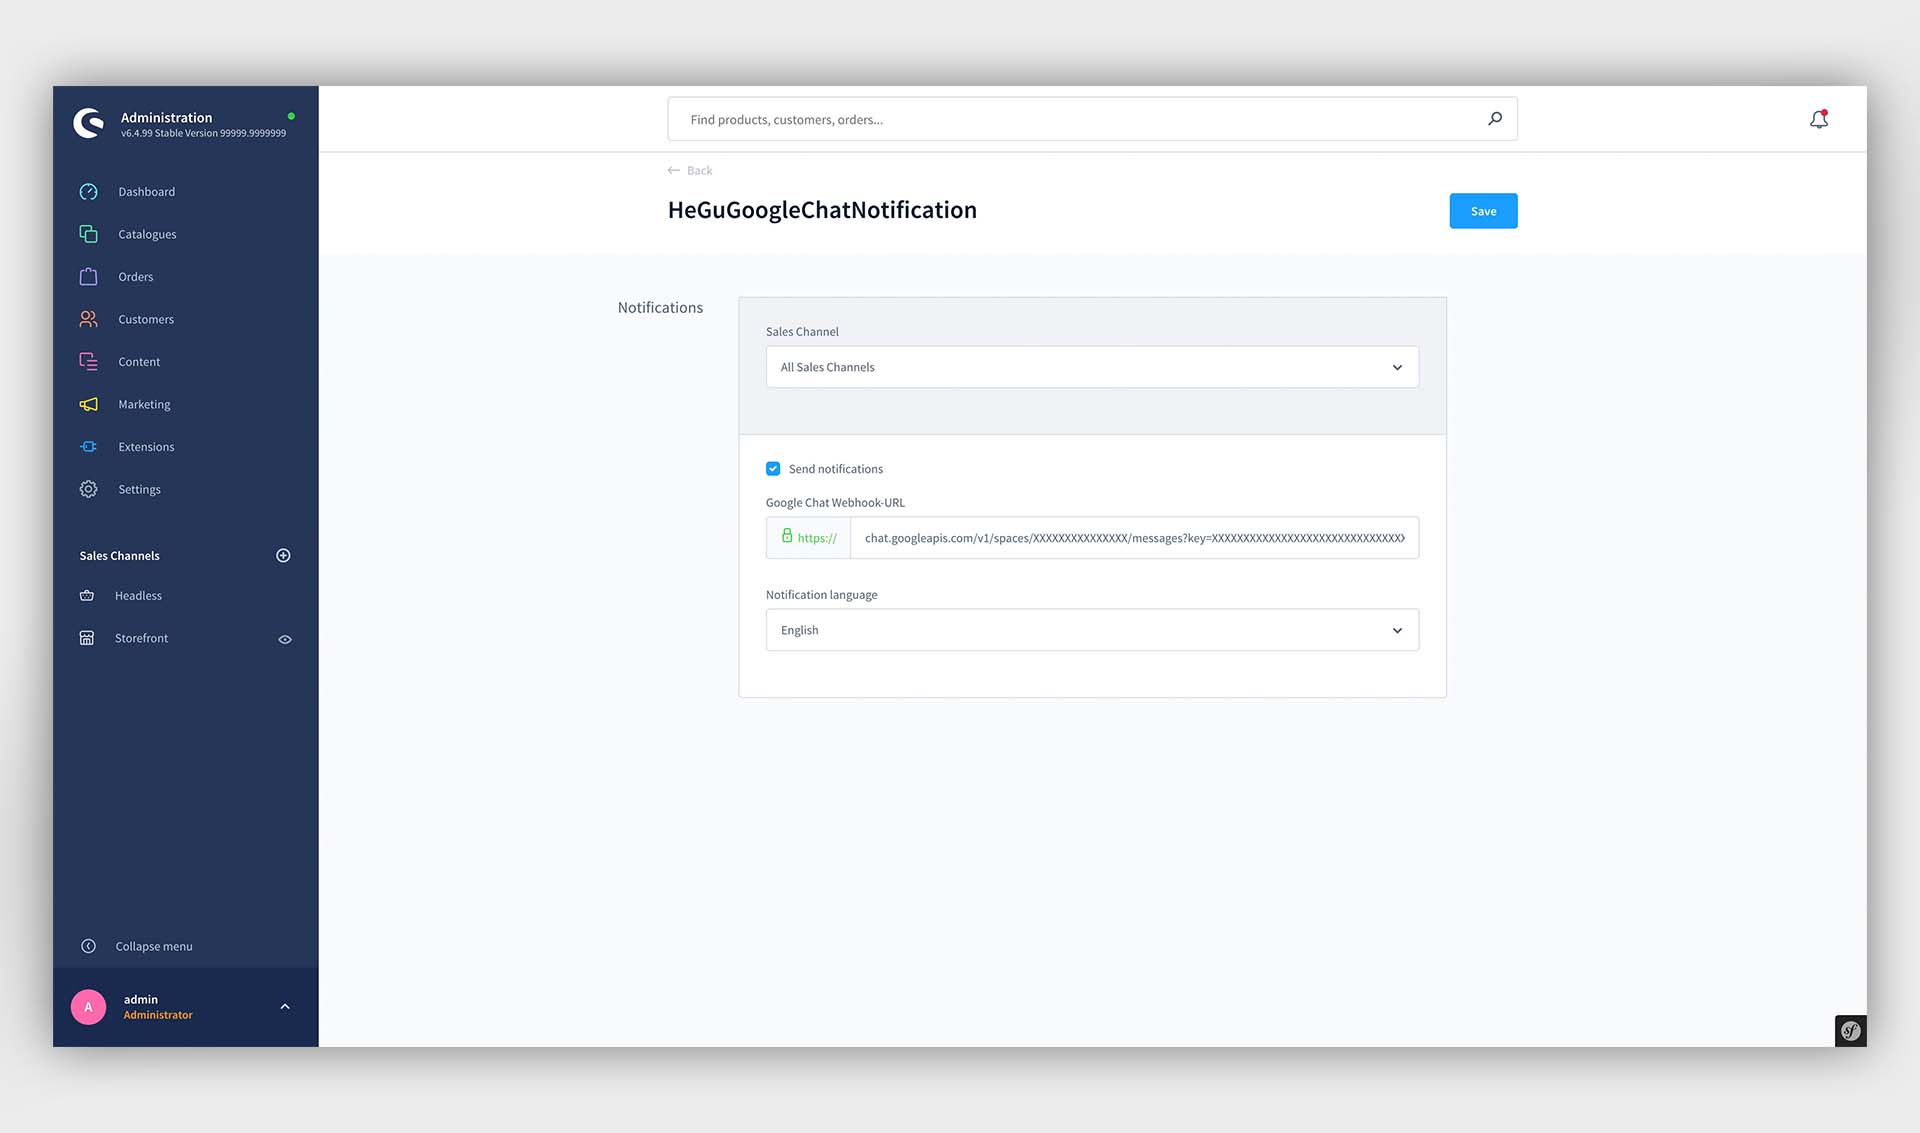Click the green lock https icon
The height and width of the screenshot is (1133, 1920).
(787, 536)
